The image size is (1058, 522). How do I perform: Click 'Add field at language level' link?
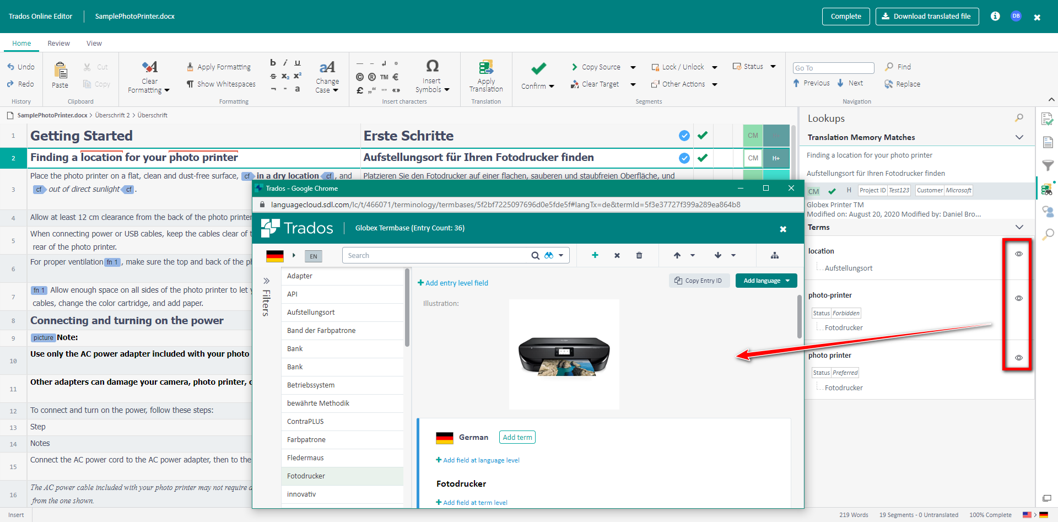coord(478,460)
